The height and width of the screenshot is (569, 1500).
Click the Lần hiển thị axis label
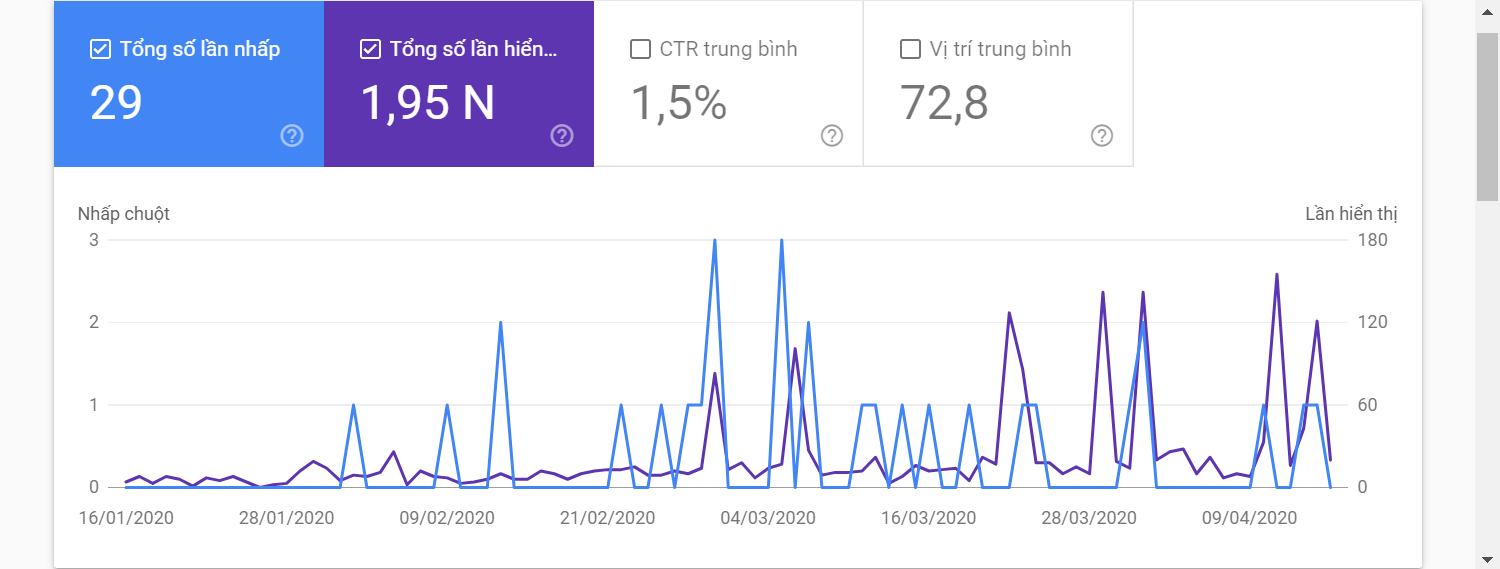click(x=1351, y=214)
